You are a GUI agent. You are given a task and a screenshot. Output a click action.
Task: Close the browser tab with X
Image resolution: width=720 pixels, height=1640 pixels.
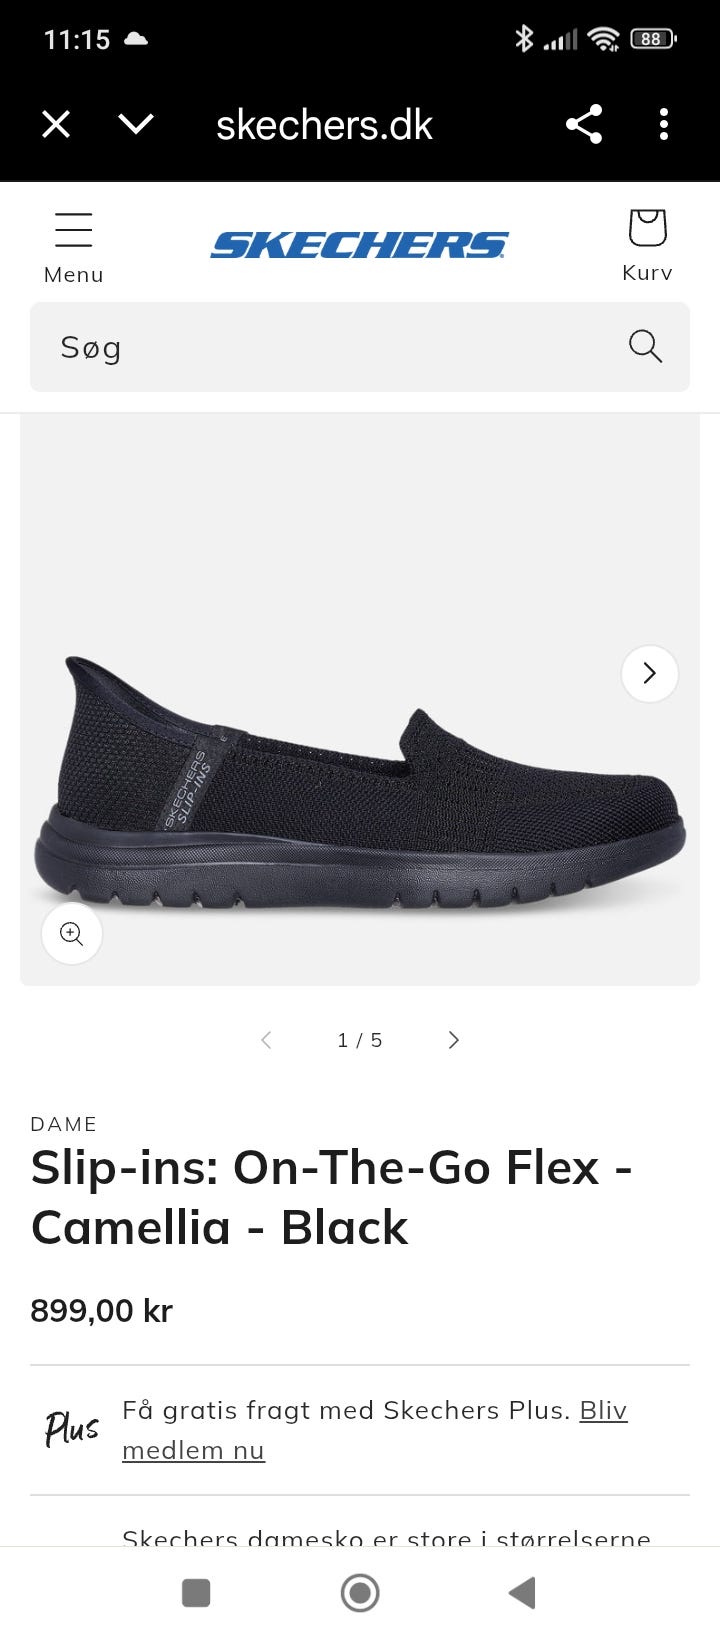tap(56, 124)
